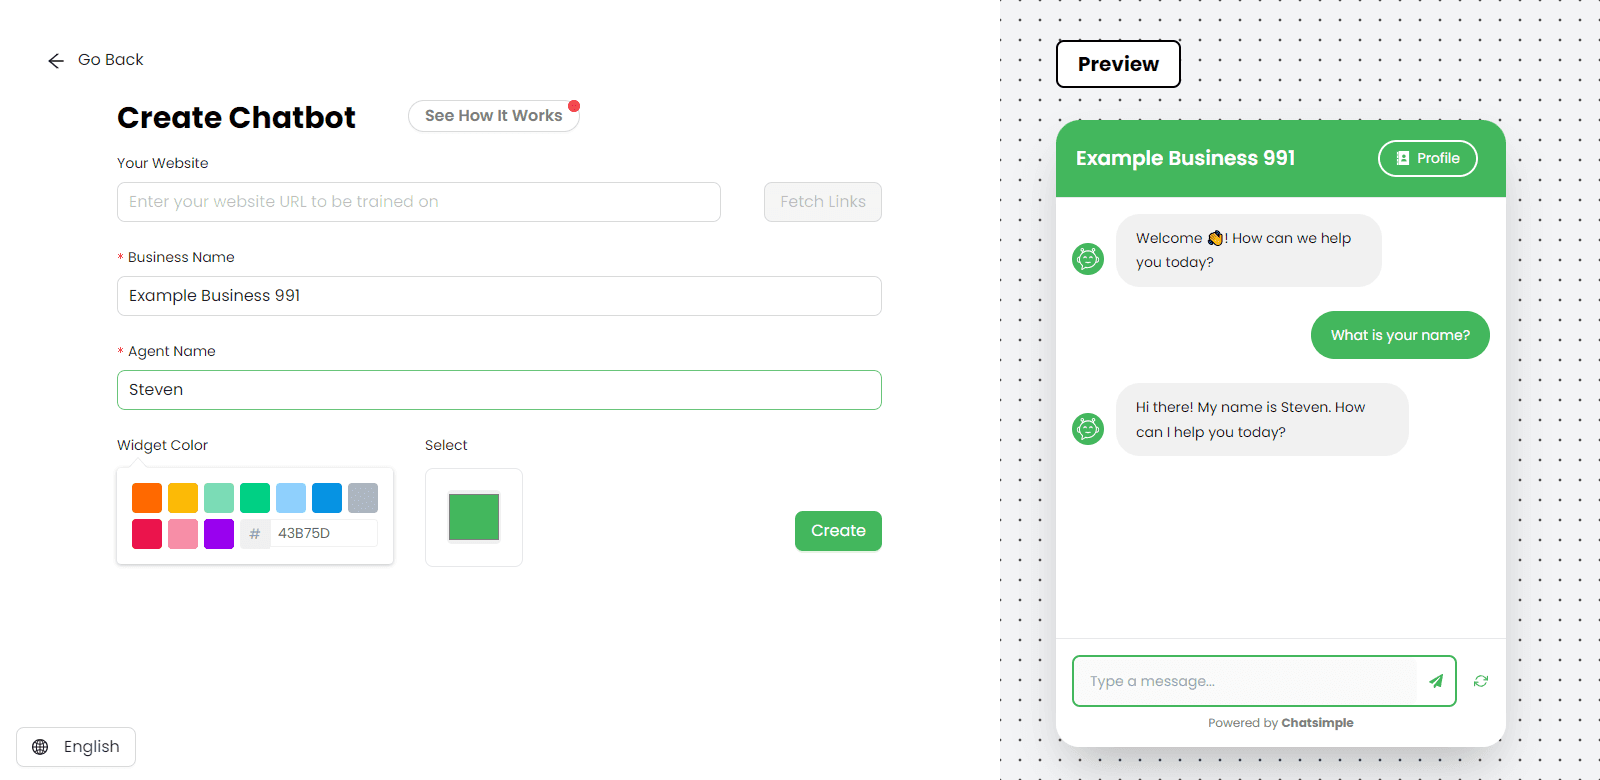
Task: Pick the purple widget color swatch
Action: point(219,534)
